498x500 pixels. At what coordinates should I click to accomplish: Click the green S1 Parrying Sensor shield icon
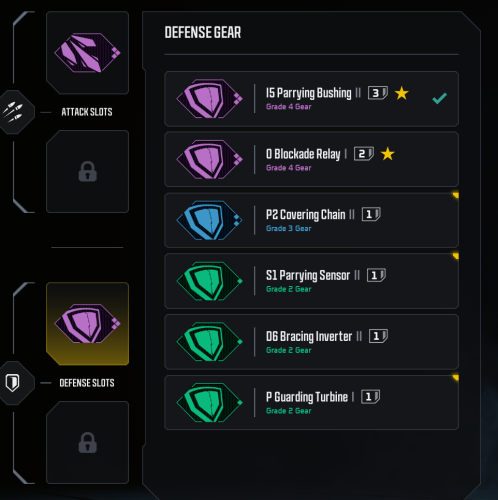(209, 281)
